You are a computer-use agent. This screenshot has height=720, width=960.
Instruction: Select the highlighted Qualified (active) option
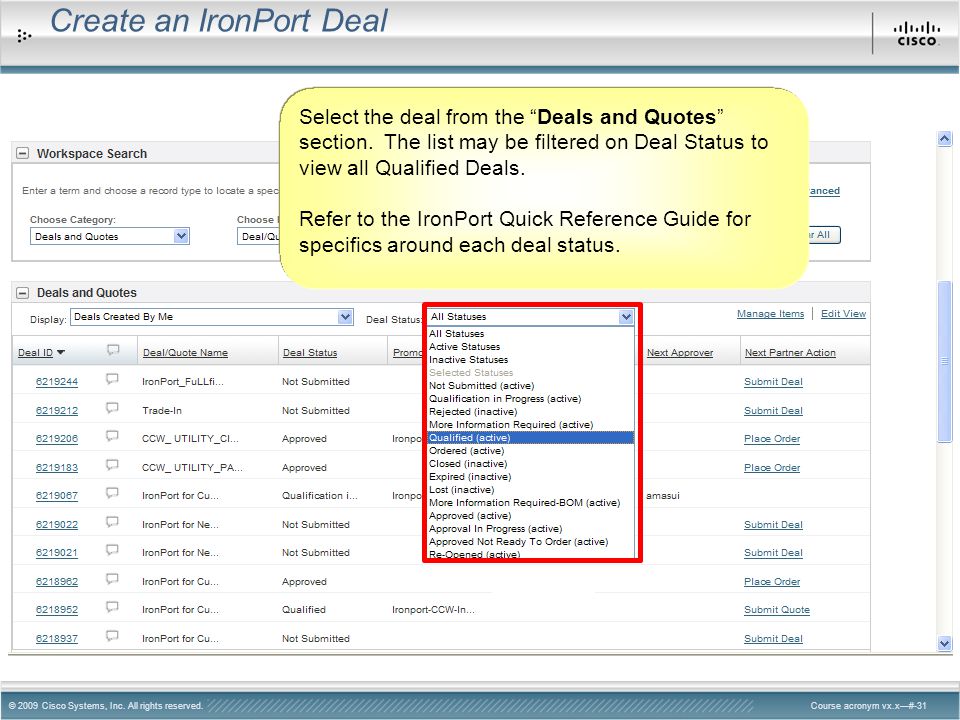[x=530, y=438]
